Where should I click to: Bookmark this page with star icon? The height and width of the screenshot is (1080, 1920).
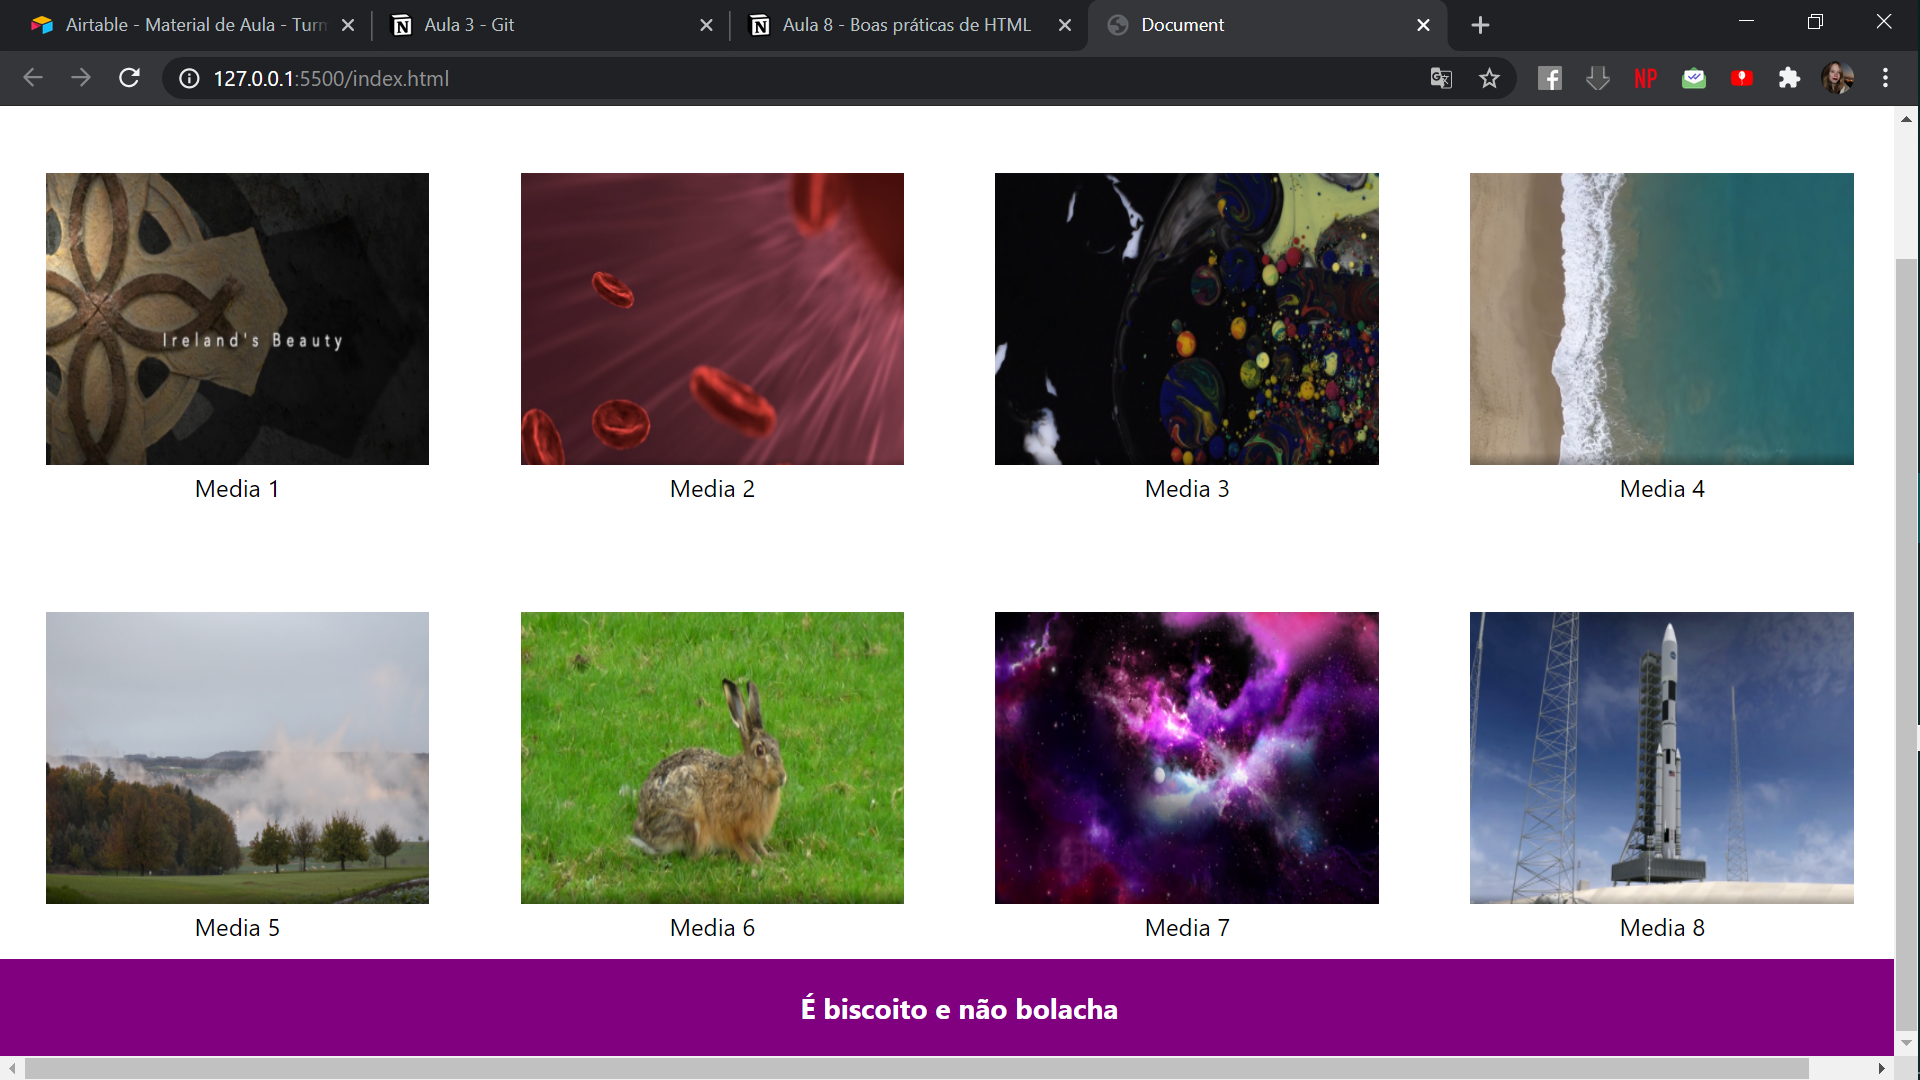tap(1489, 78)
